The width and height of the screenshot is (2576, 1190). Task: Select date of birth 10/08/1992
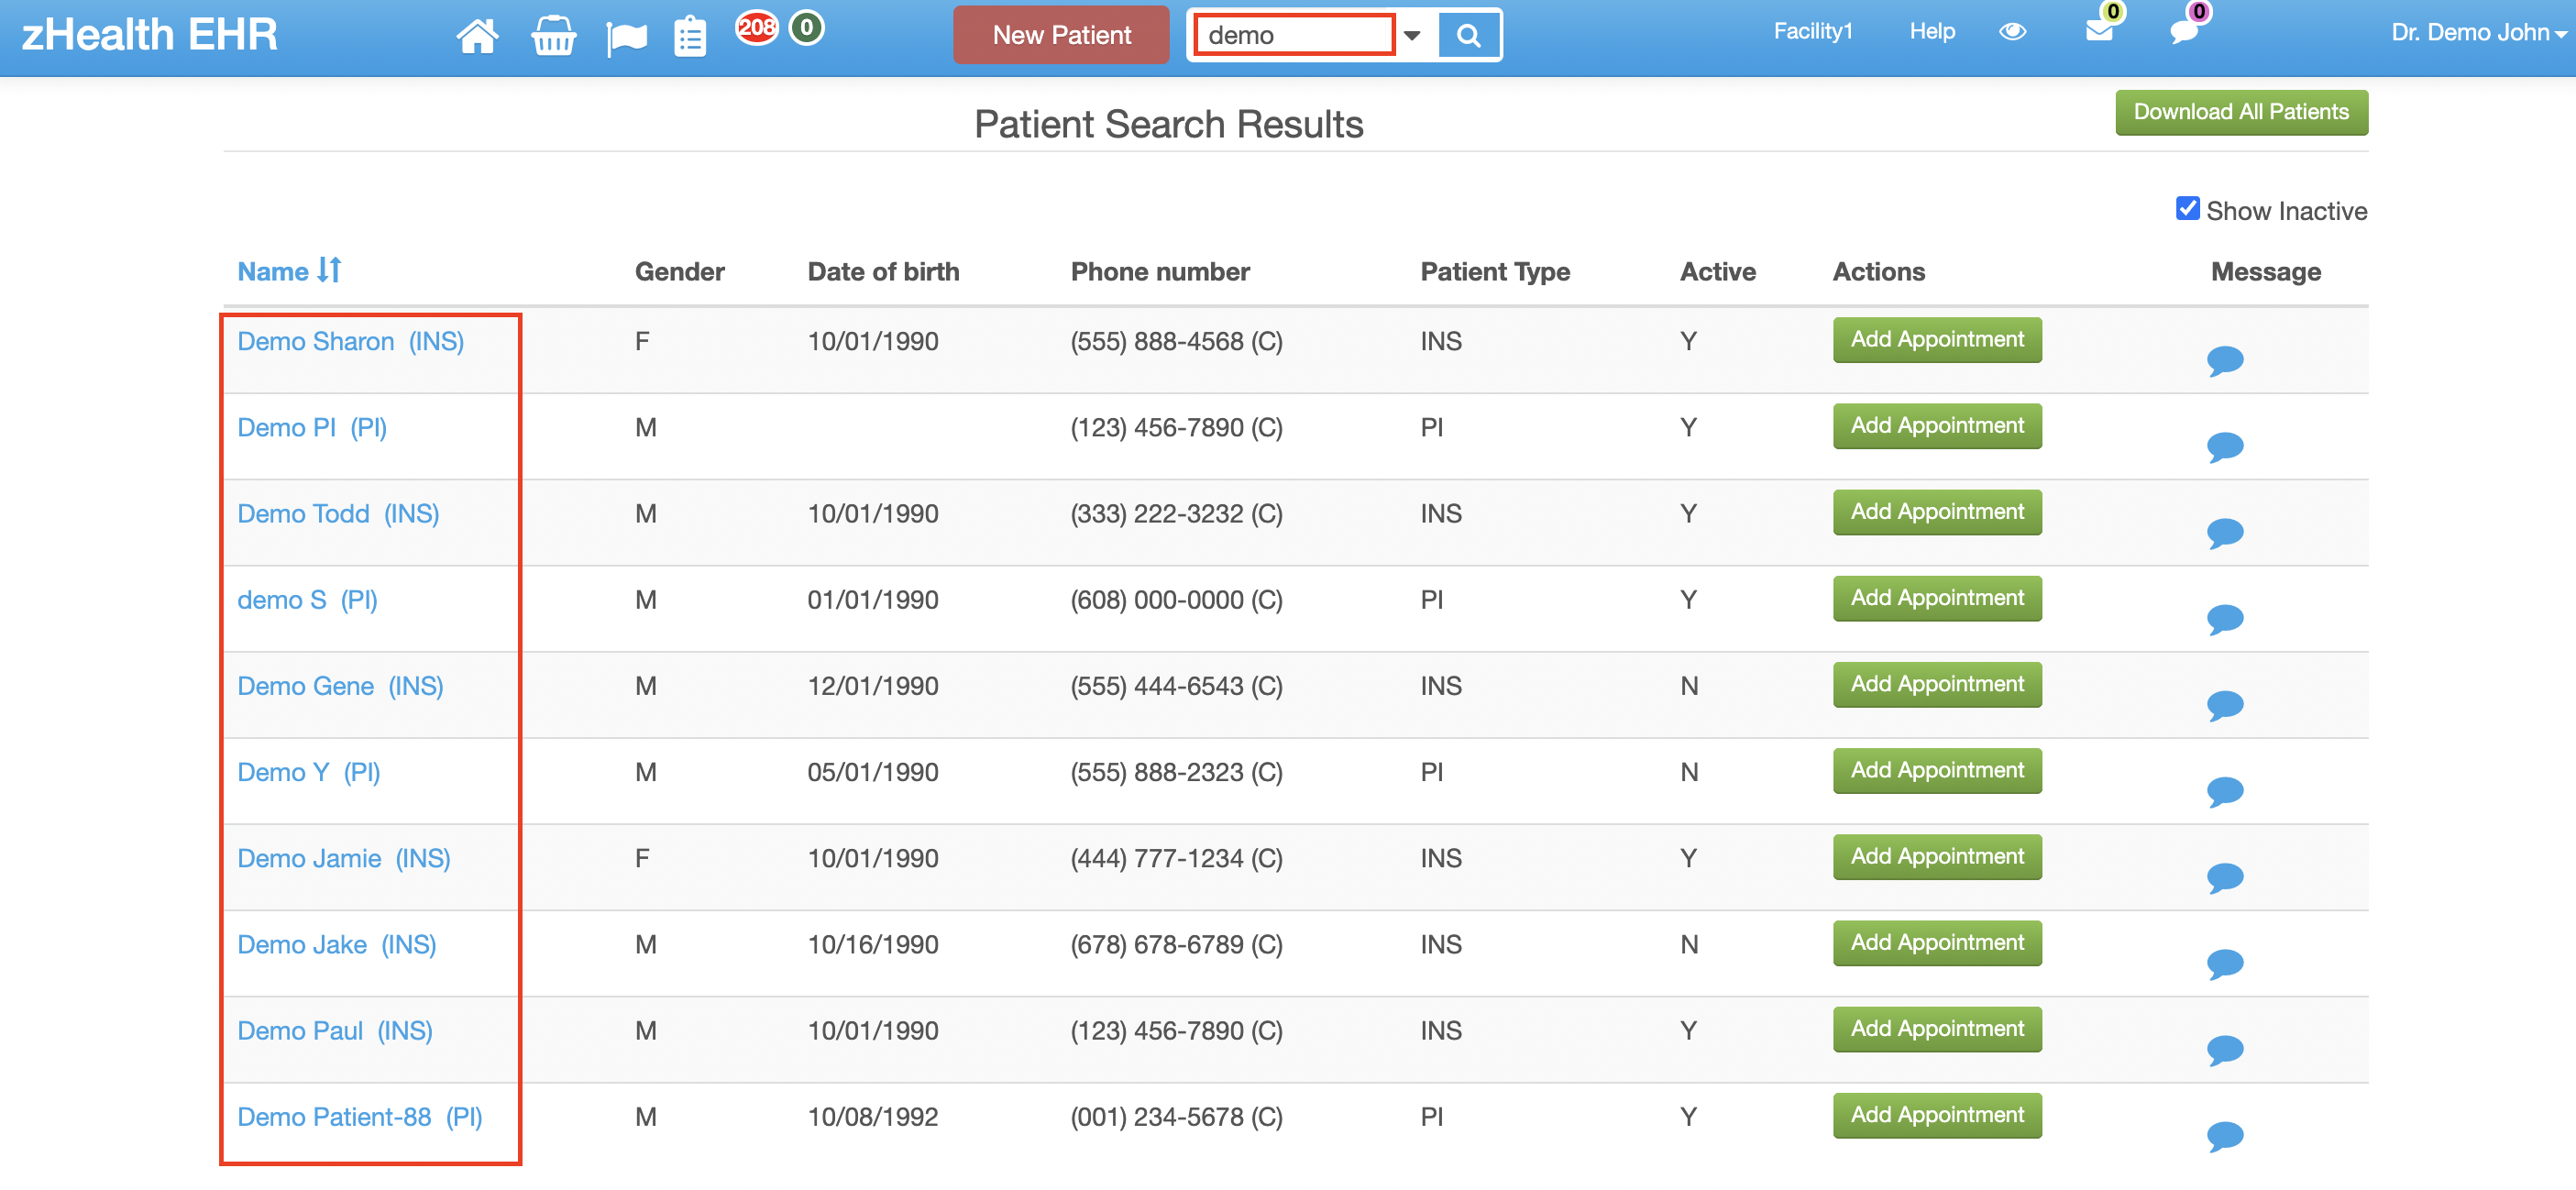point(873,1116)
